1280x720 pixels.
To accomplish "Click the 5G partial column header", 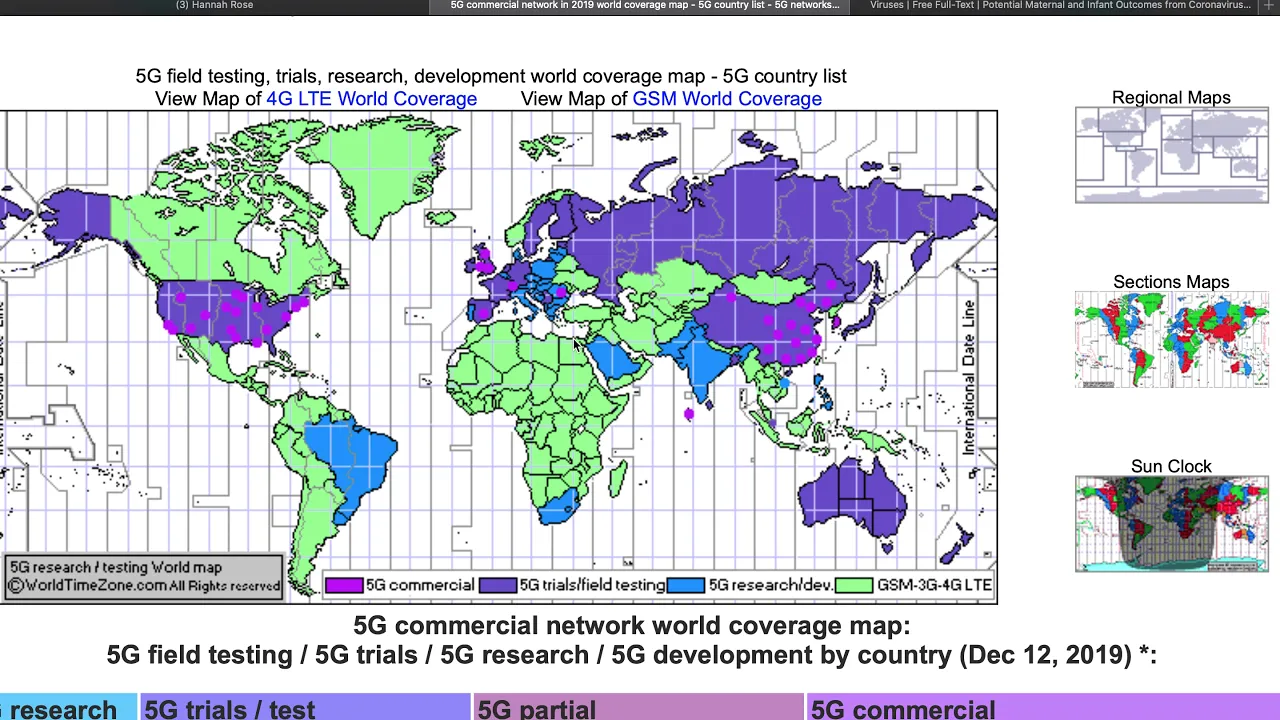I will (537, 709).
